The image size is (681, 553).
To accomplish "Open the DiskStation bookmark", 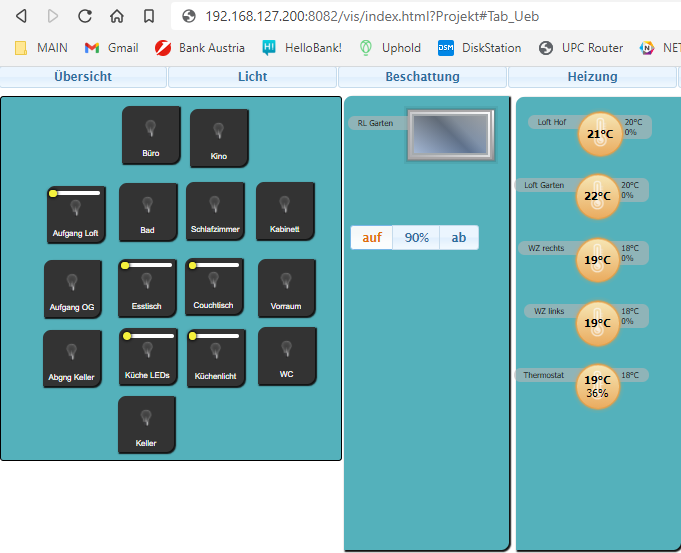I will click(479, 48).
